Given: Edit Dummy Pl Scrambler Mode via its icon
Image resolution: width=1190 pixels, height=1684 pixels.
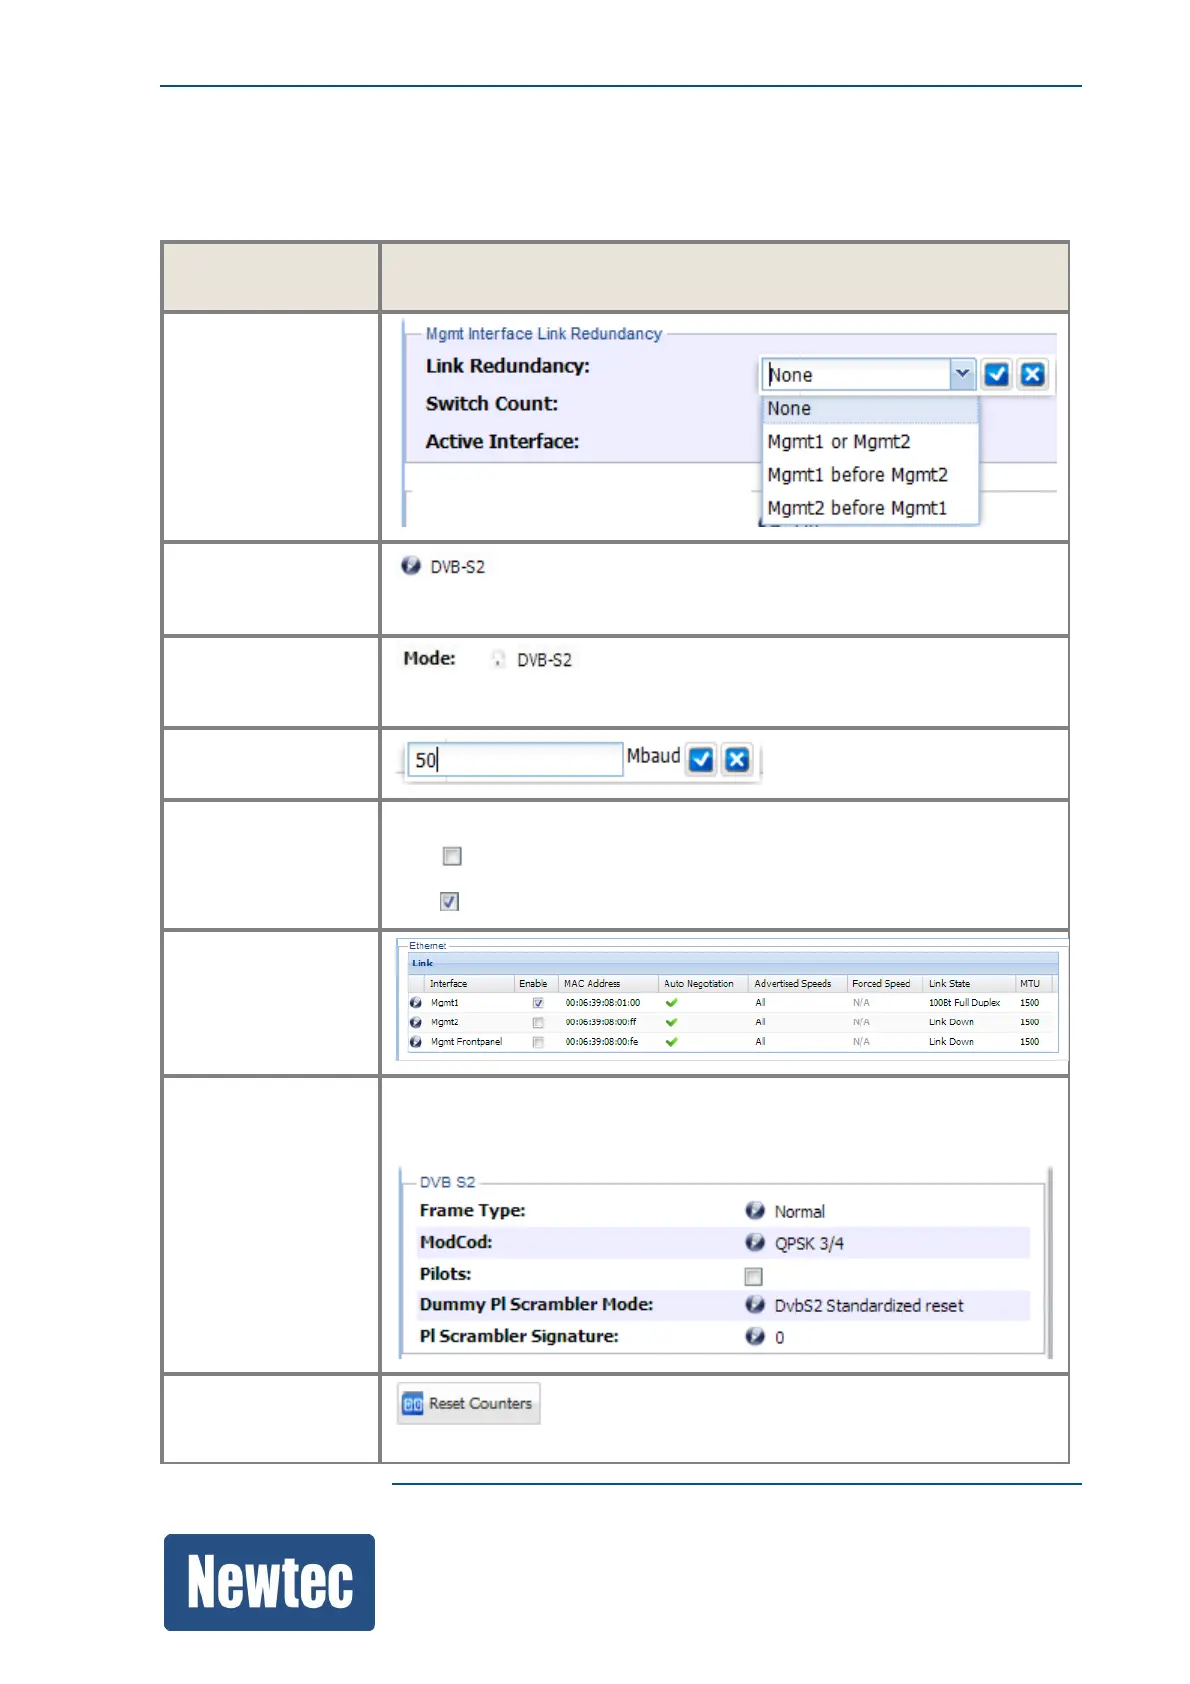Looking at the screenshot, I should pos(755,1305).
